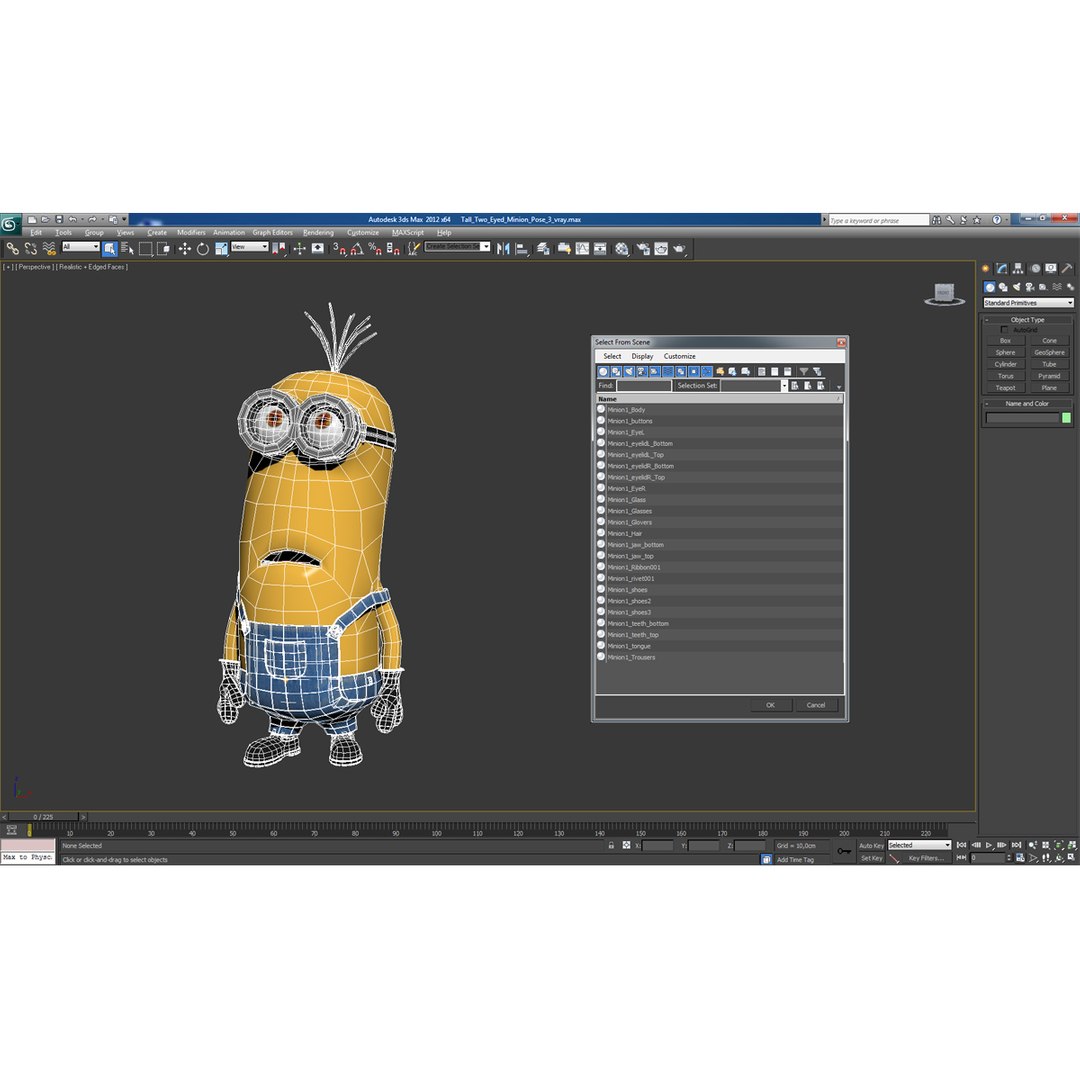Open the Modifiers menu
Image resolution: width=1080 pixels, height=1080 pixels.
191,232
